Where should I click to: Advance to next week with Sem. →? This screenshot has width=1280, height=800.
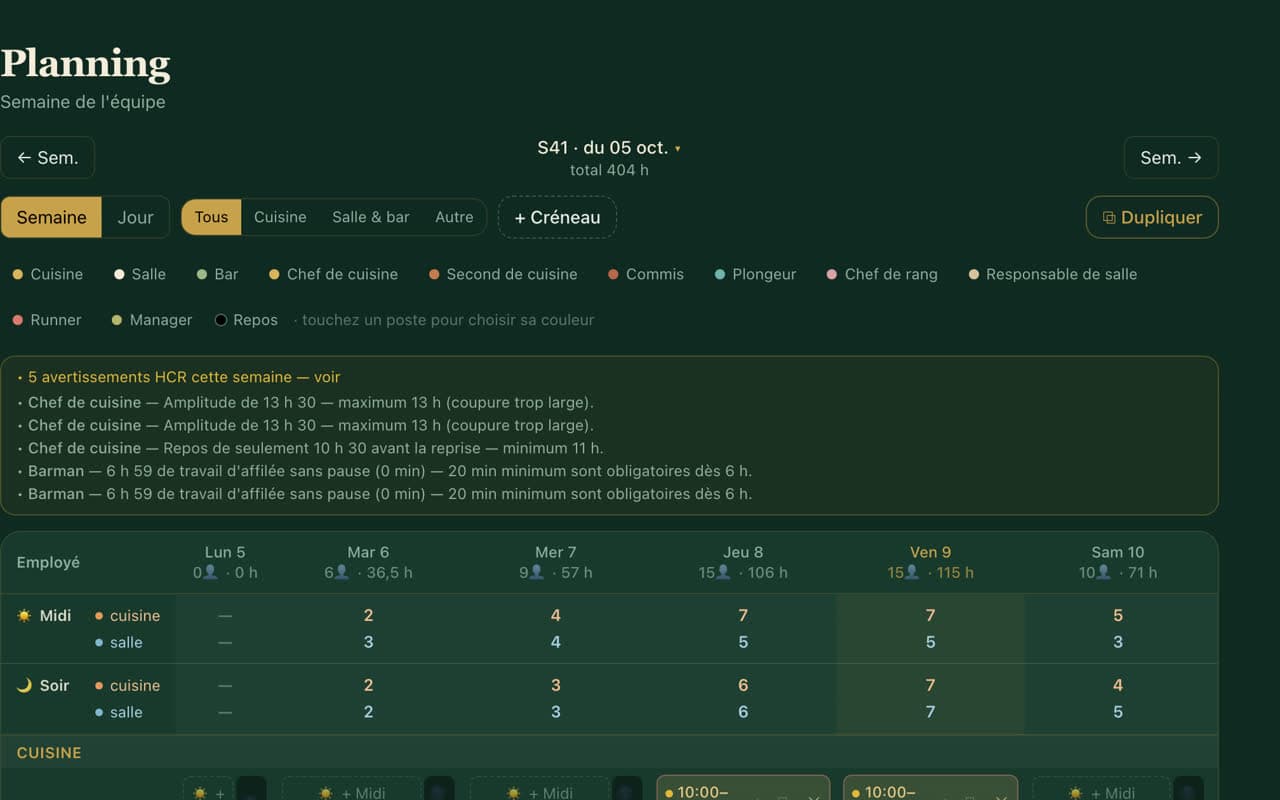(1171, 158)
